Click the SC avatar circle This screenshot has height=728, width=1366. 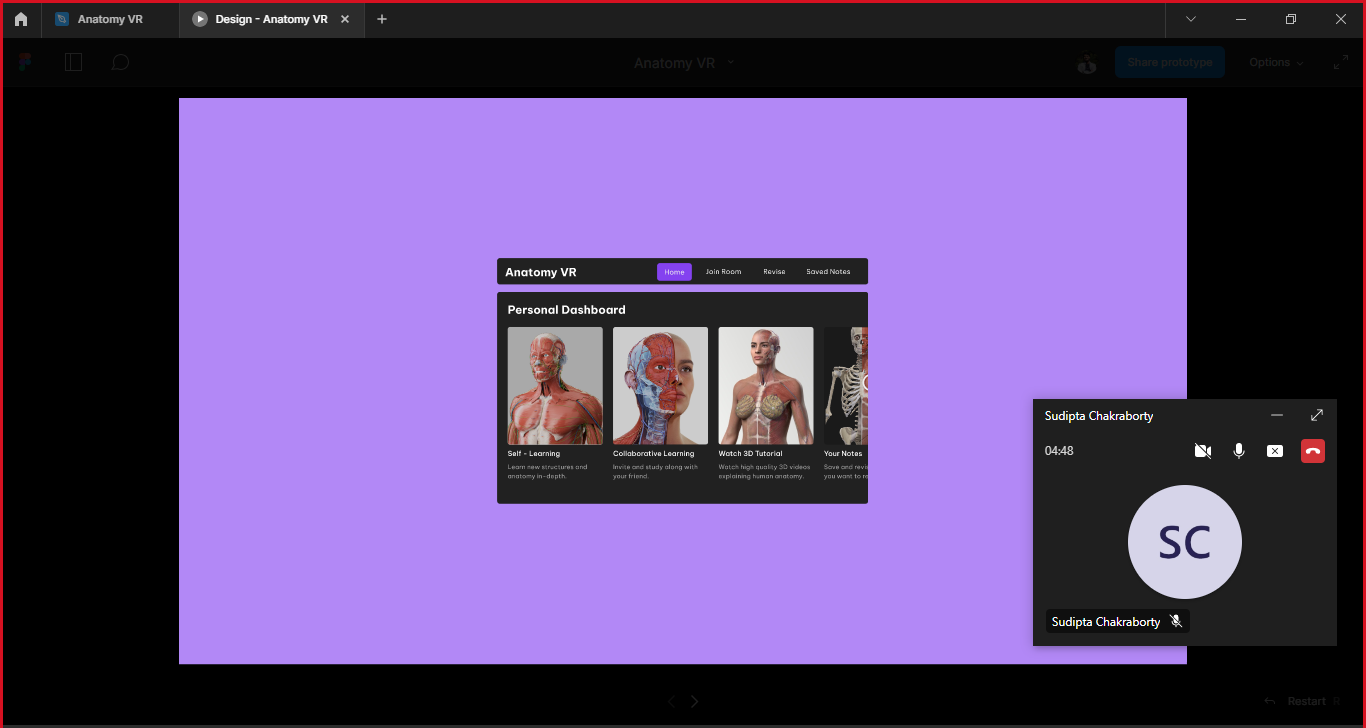(x=1185, y=542)
